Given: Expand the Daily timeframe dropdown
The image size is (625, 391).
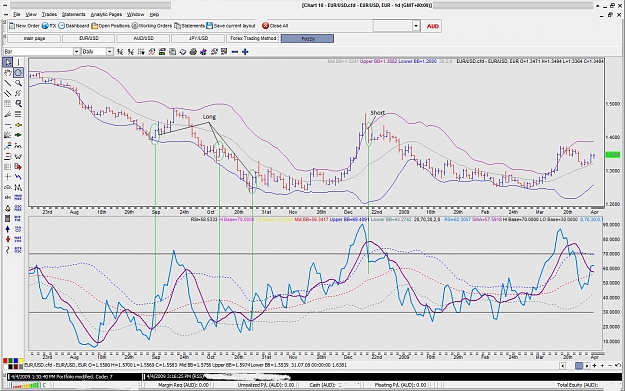Looking at the screenshot, I should click(x=109, y=51).
